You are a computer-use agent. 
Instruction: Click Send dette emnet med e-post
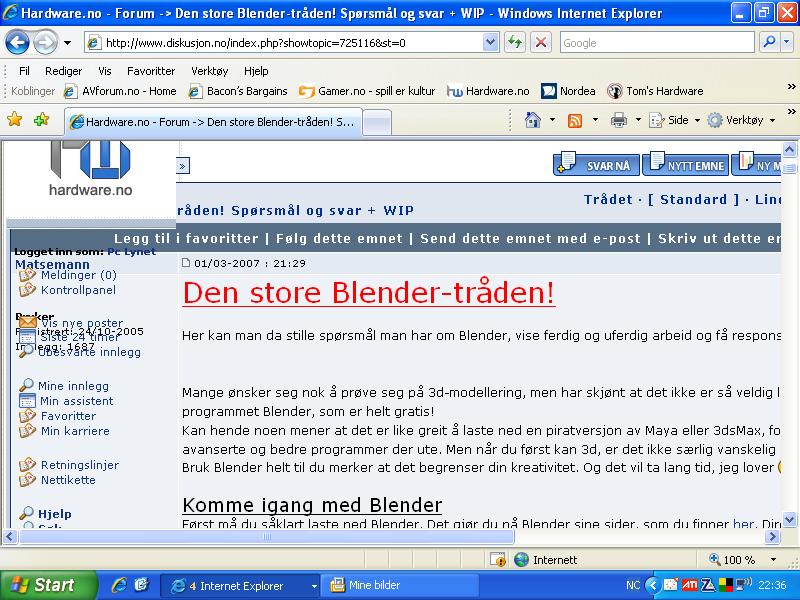click(x=530, y=238)
